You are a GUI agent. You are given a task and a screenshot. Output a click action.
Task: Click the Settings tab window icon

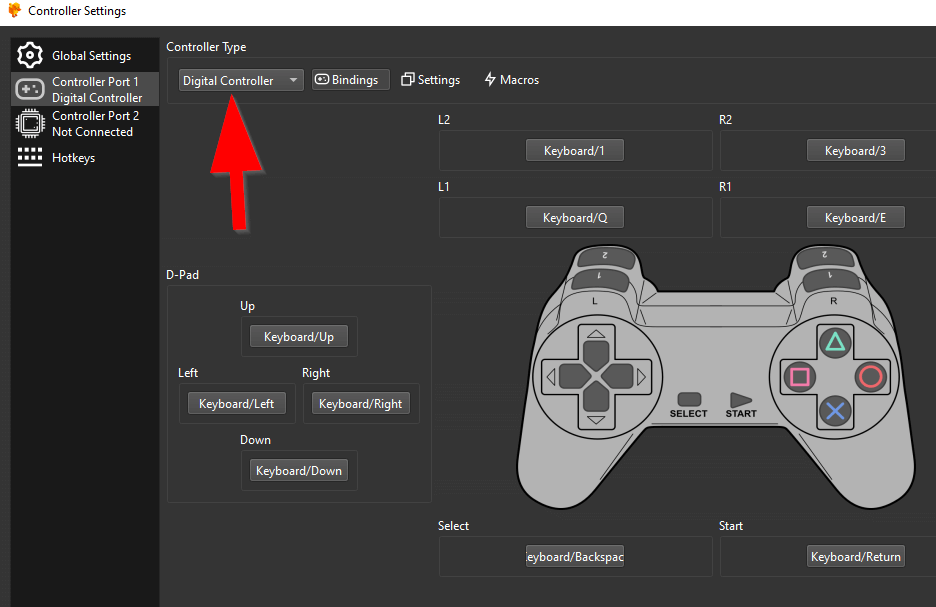coord(407,79)
